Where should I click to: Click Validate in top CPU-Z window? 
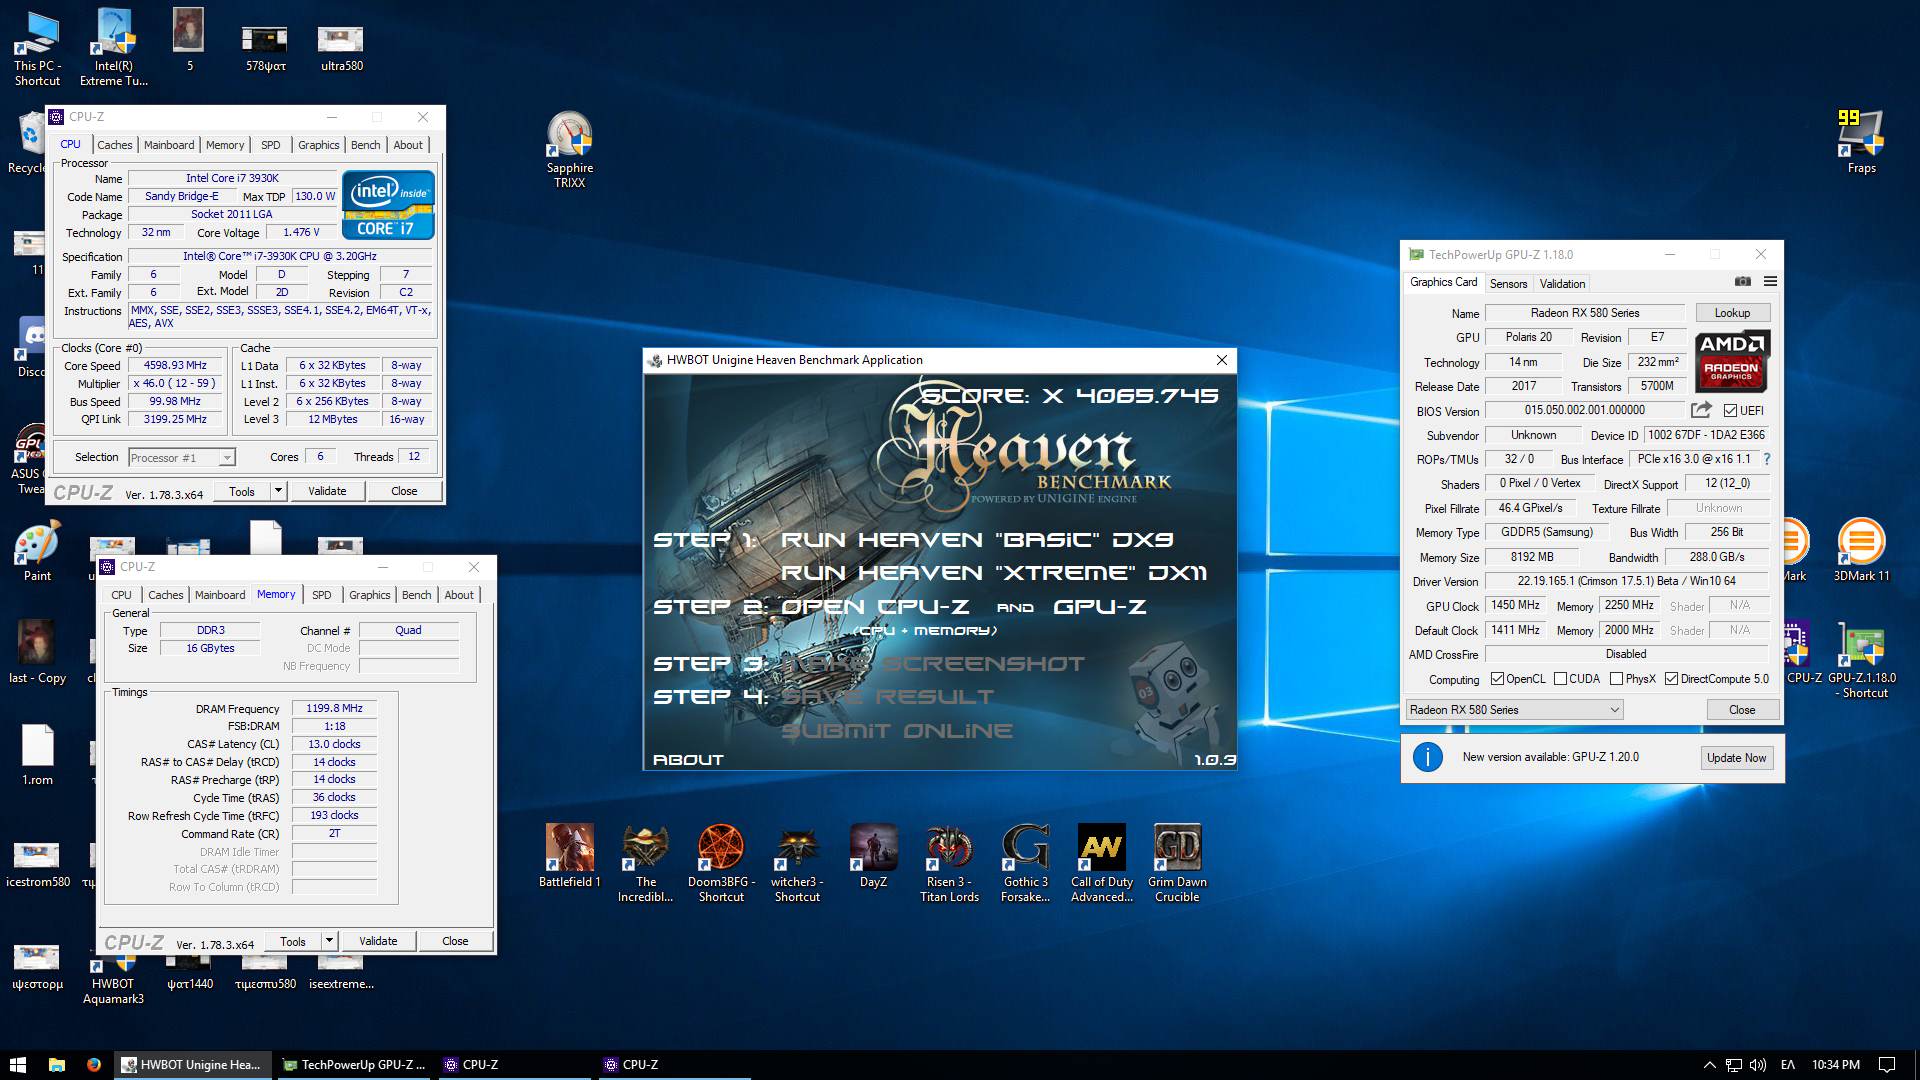(x=327, y=491)
